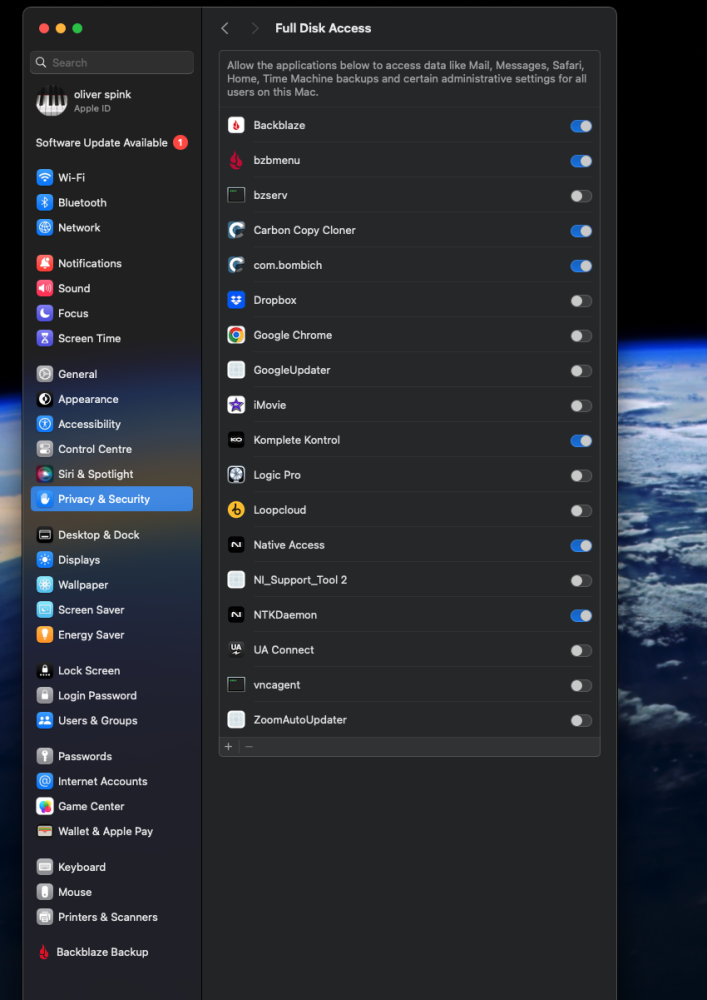707x1000 pixels.
Task: Click the Search field in sidebar
Action: pos(112,62)
